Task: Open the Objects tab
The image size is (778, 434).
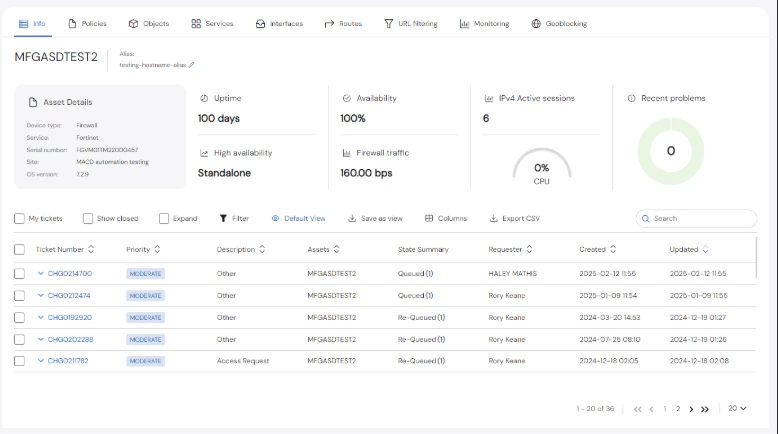Action: [x=149, y=23]
